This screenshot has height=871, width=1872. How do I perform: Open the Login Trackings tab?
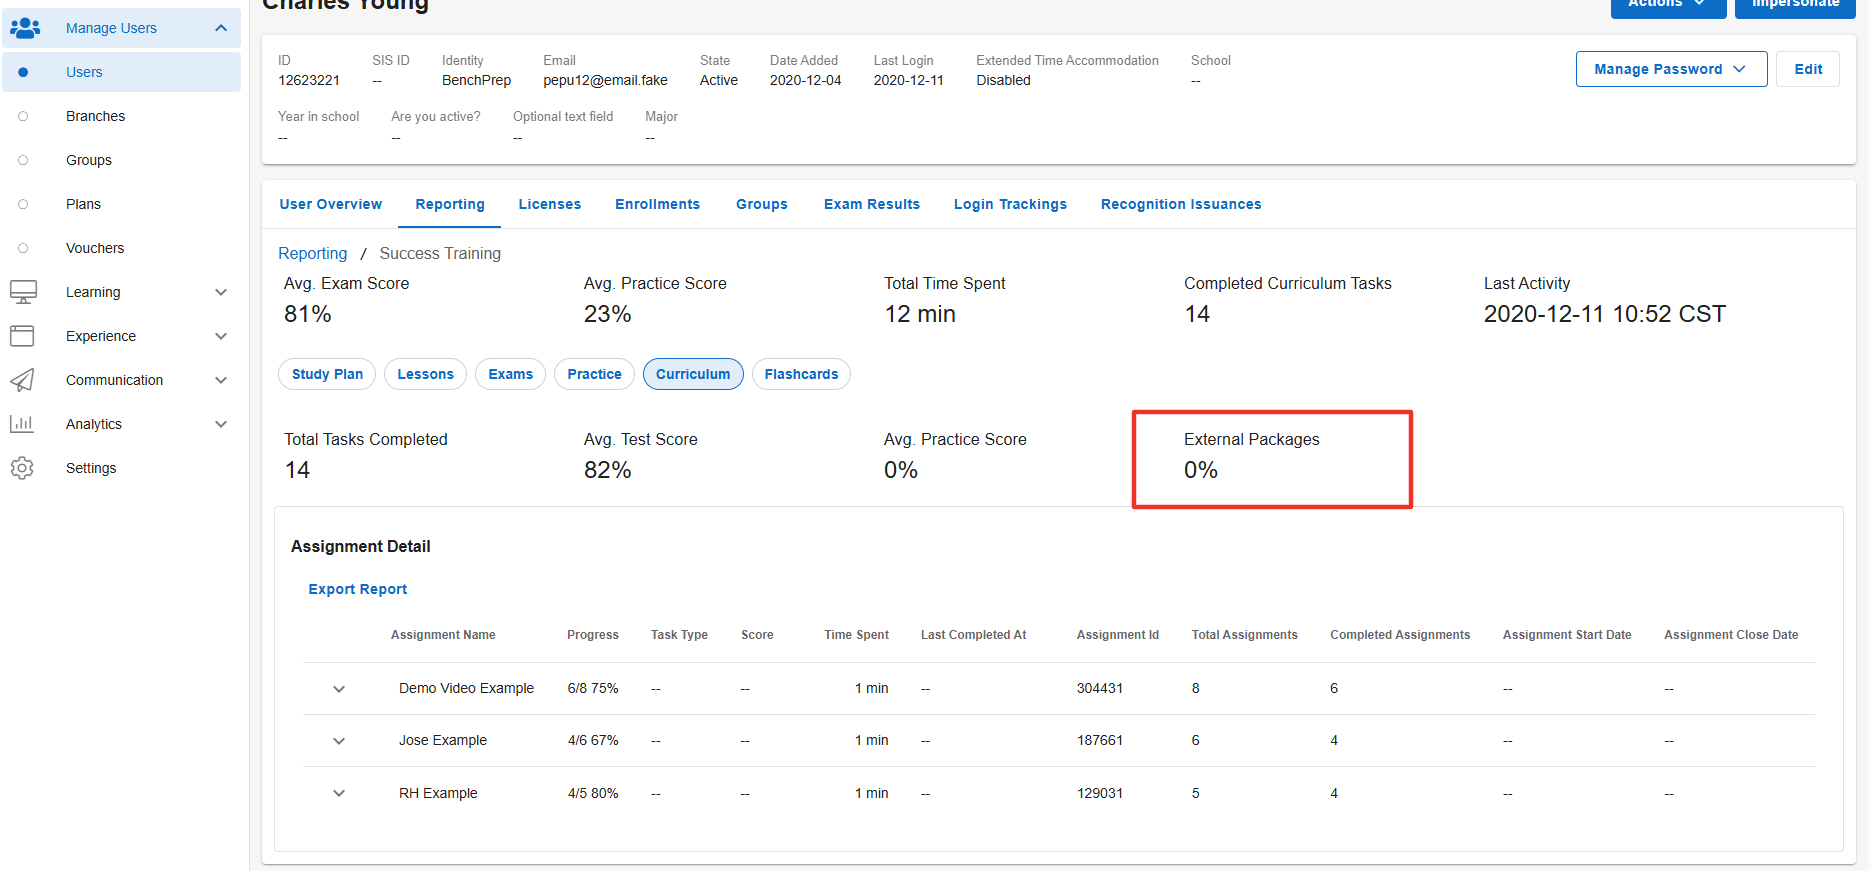(x=1010, y=204)
